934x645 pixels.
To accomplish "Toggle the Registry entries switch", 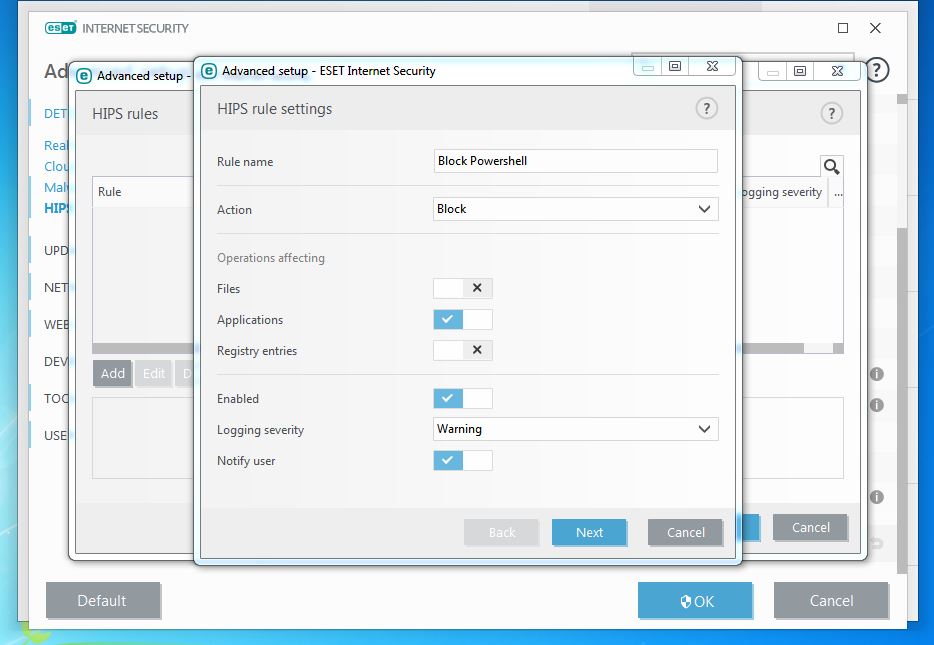I will (463, 350).
